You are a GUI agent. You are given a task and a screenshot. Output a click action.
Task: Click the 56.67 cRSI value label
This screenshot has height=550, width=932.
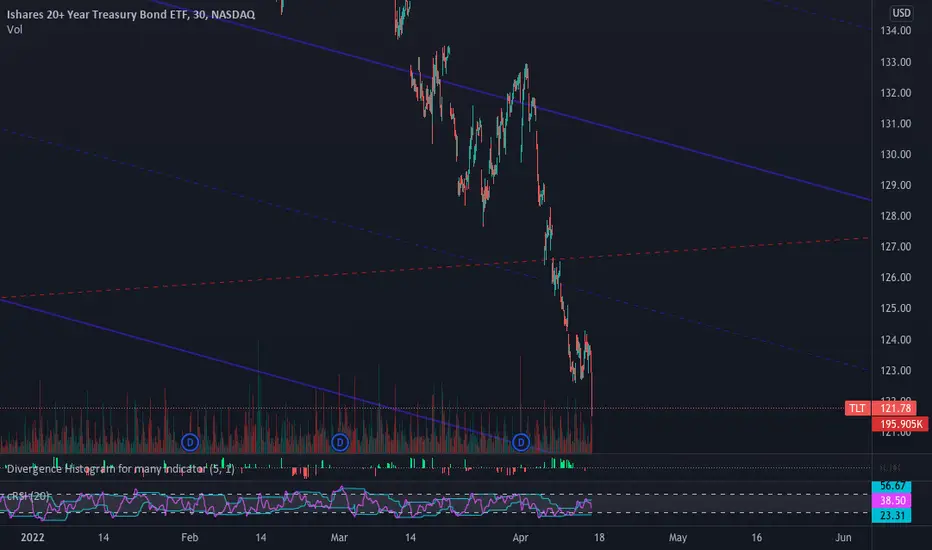pyautogui.click(x=892, y=486)
